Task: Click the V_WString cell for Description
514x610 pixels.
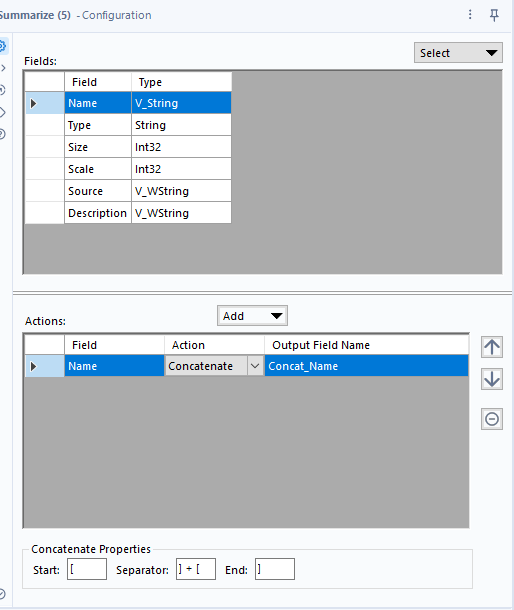Action: 181,213
